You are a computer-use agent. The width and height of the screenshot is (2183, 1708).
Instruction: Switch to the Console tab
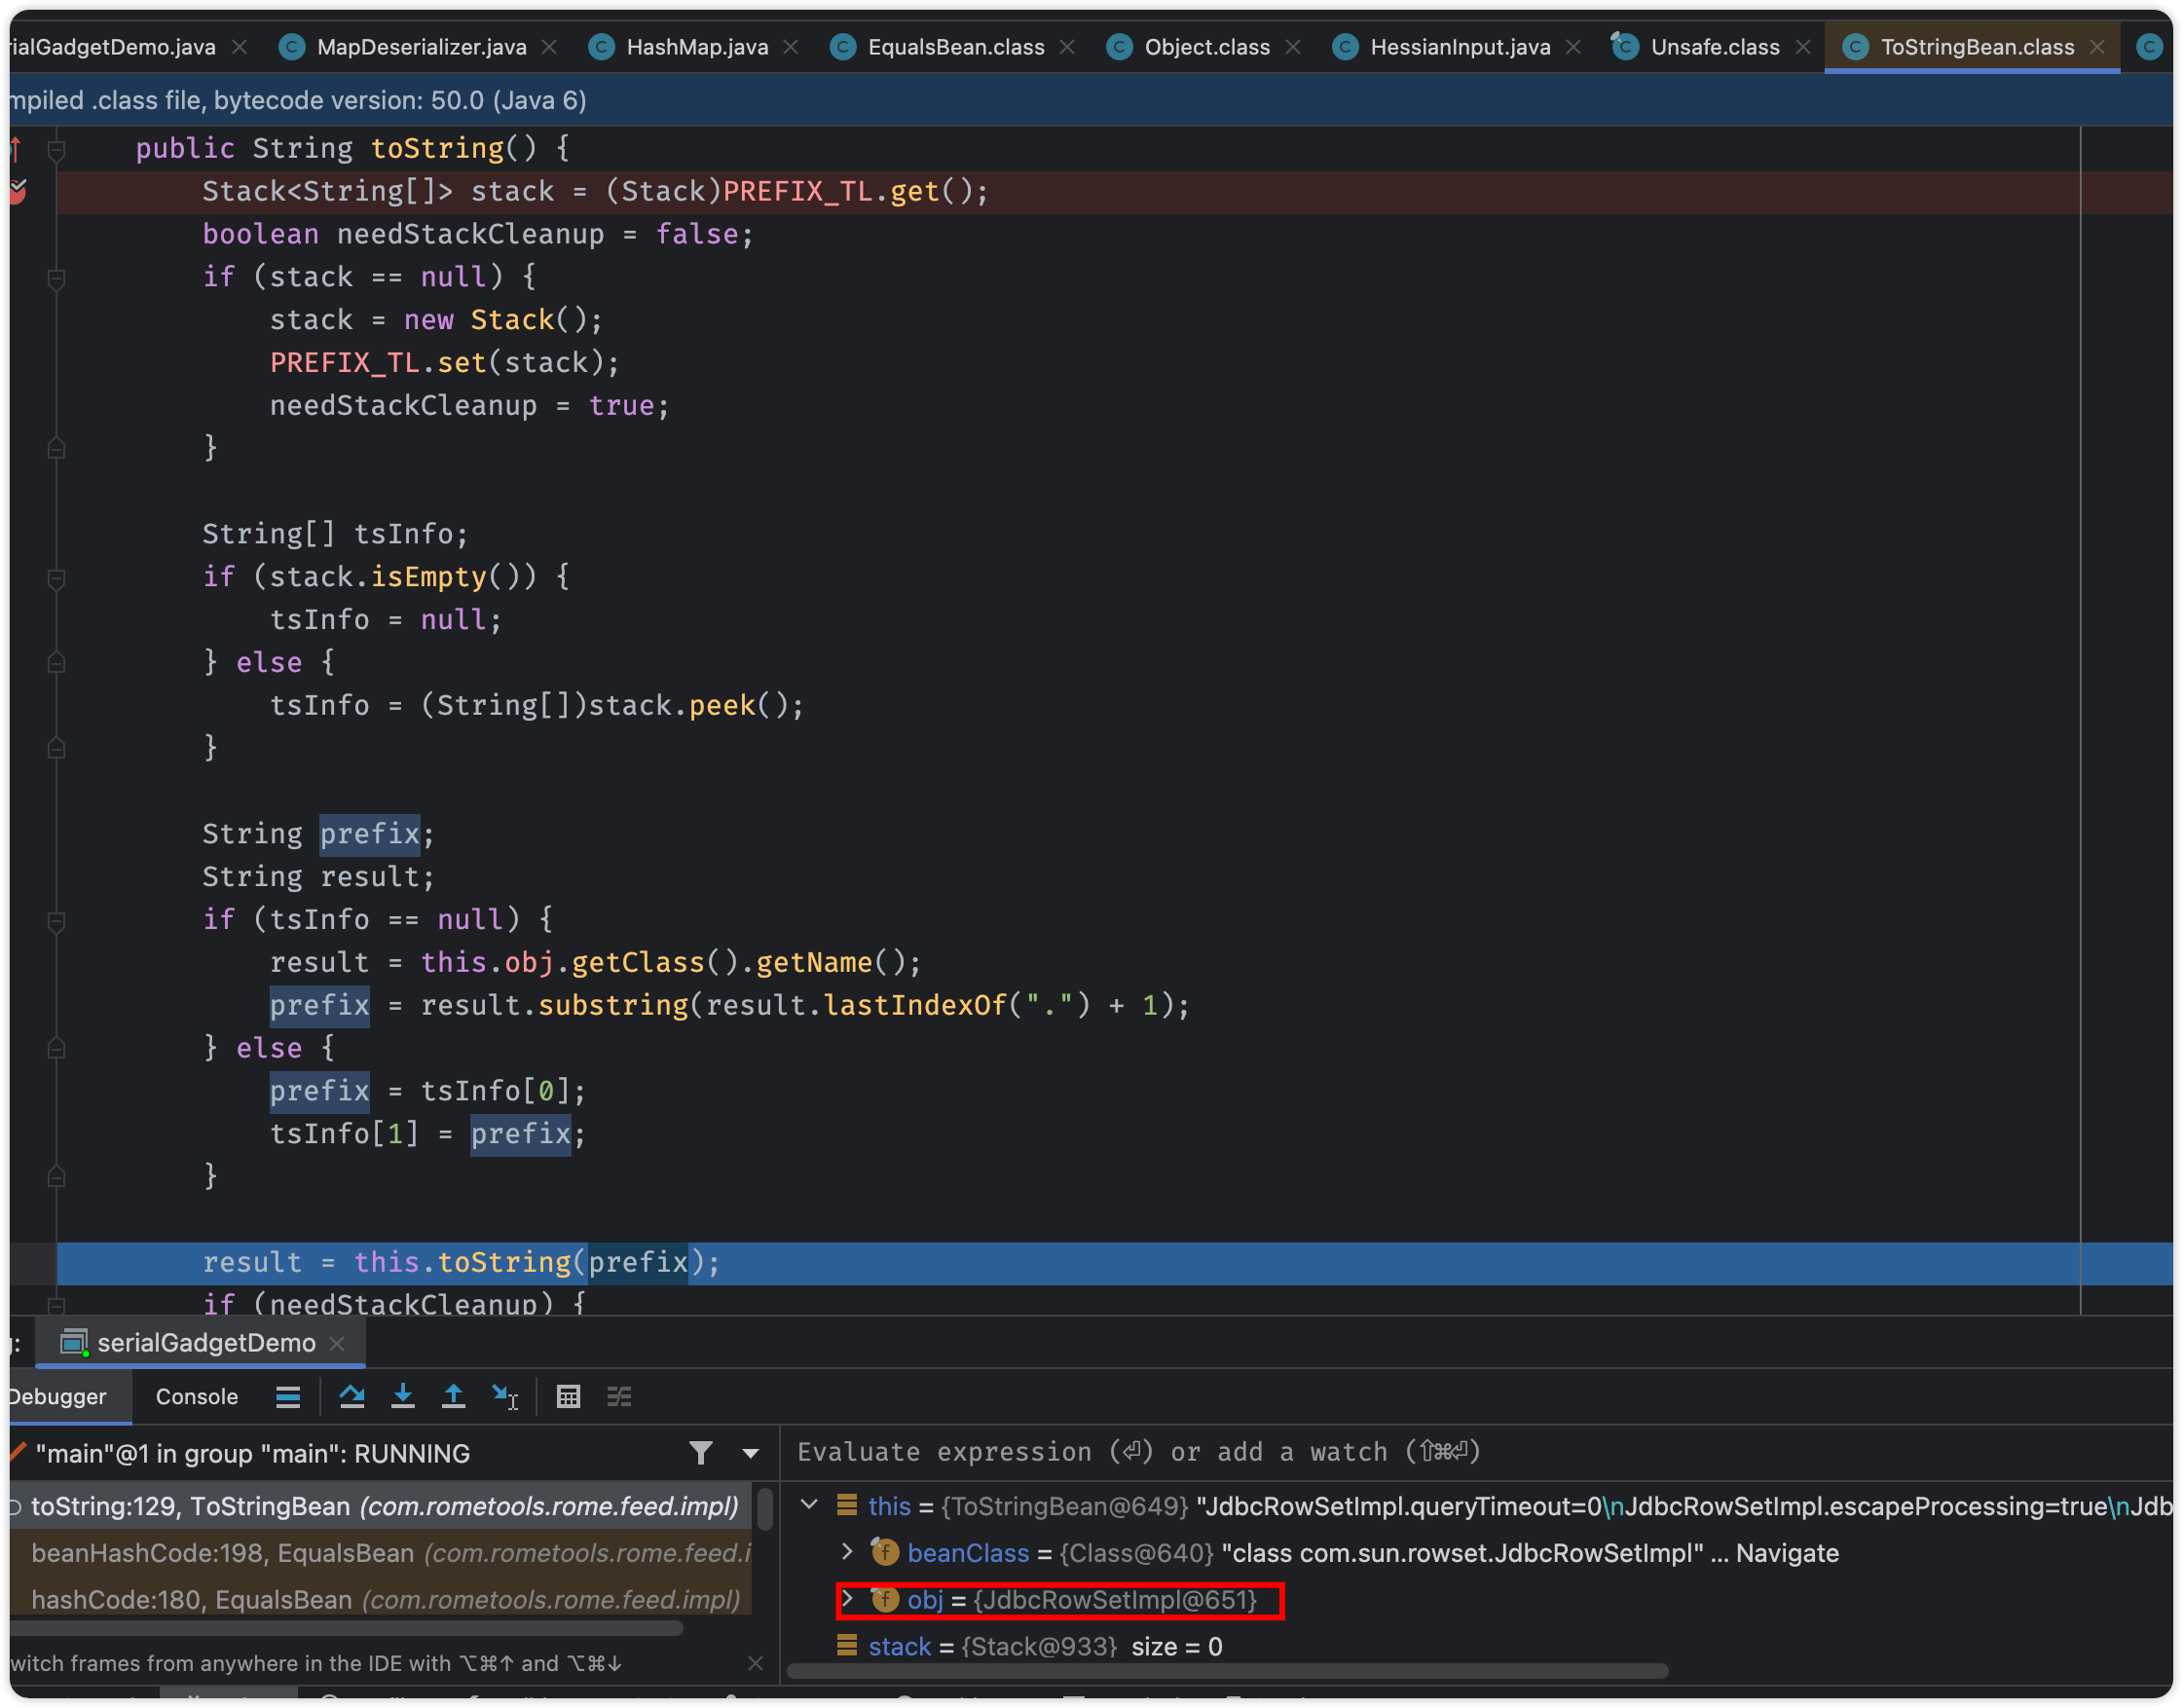197,1397
